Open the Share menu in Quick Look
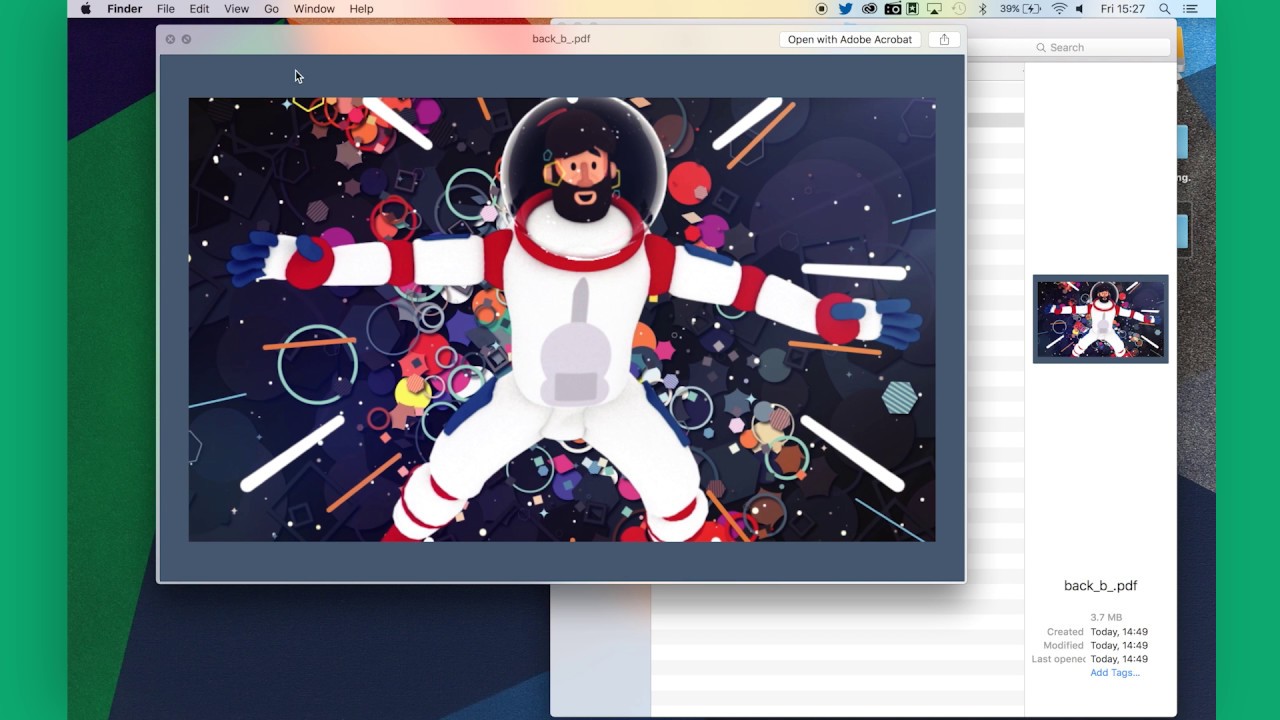 coord(944,39)
